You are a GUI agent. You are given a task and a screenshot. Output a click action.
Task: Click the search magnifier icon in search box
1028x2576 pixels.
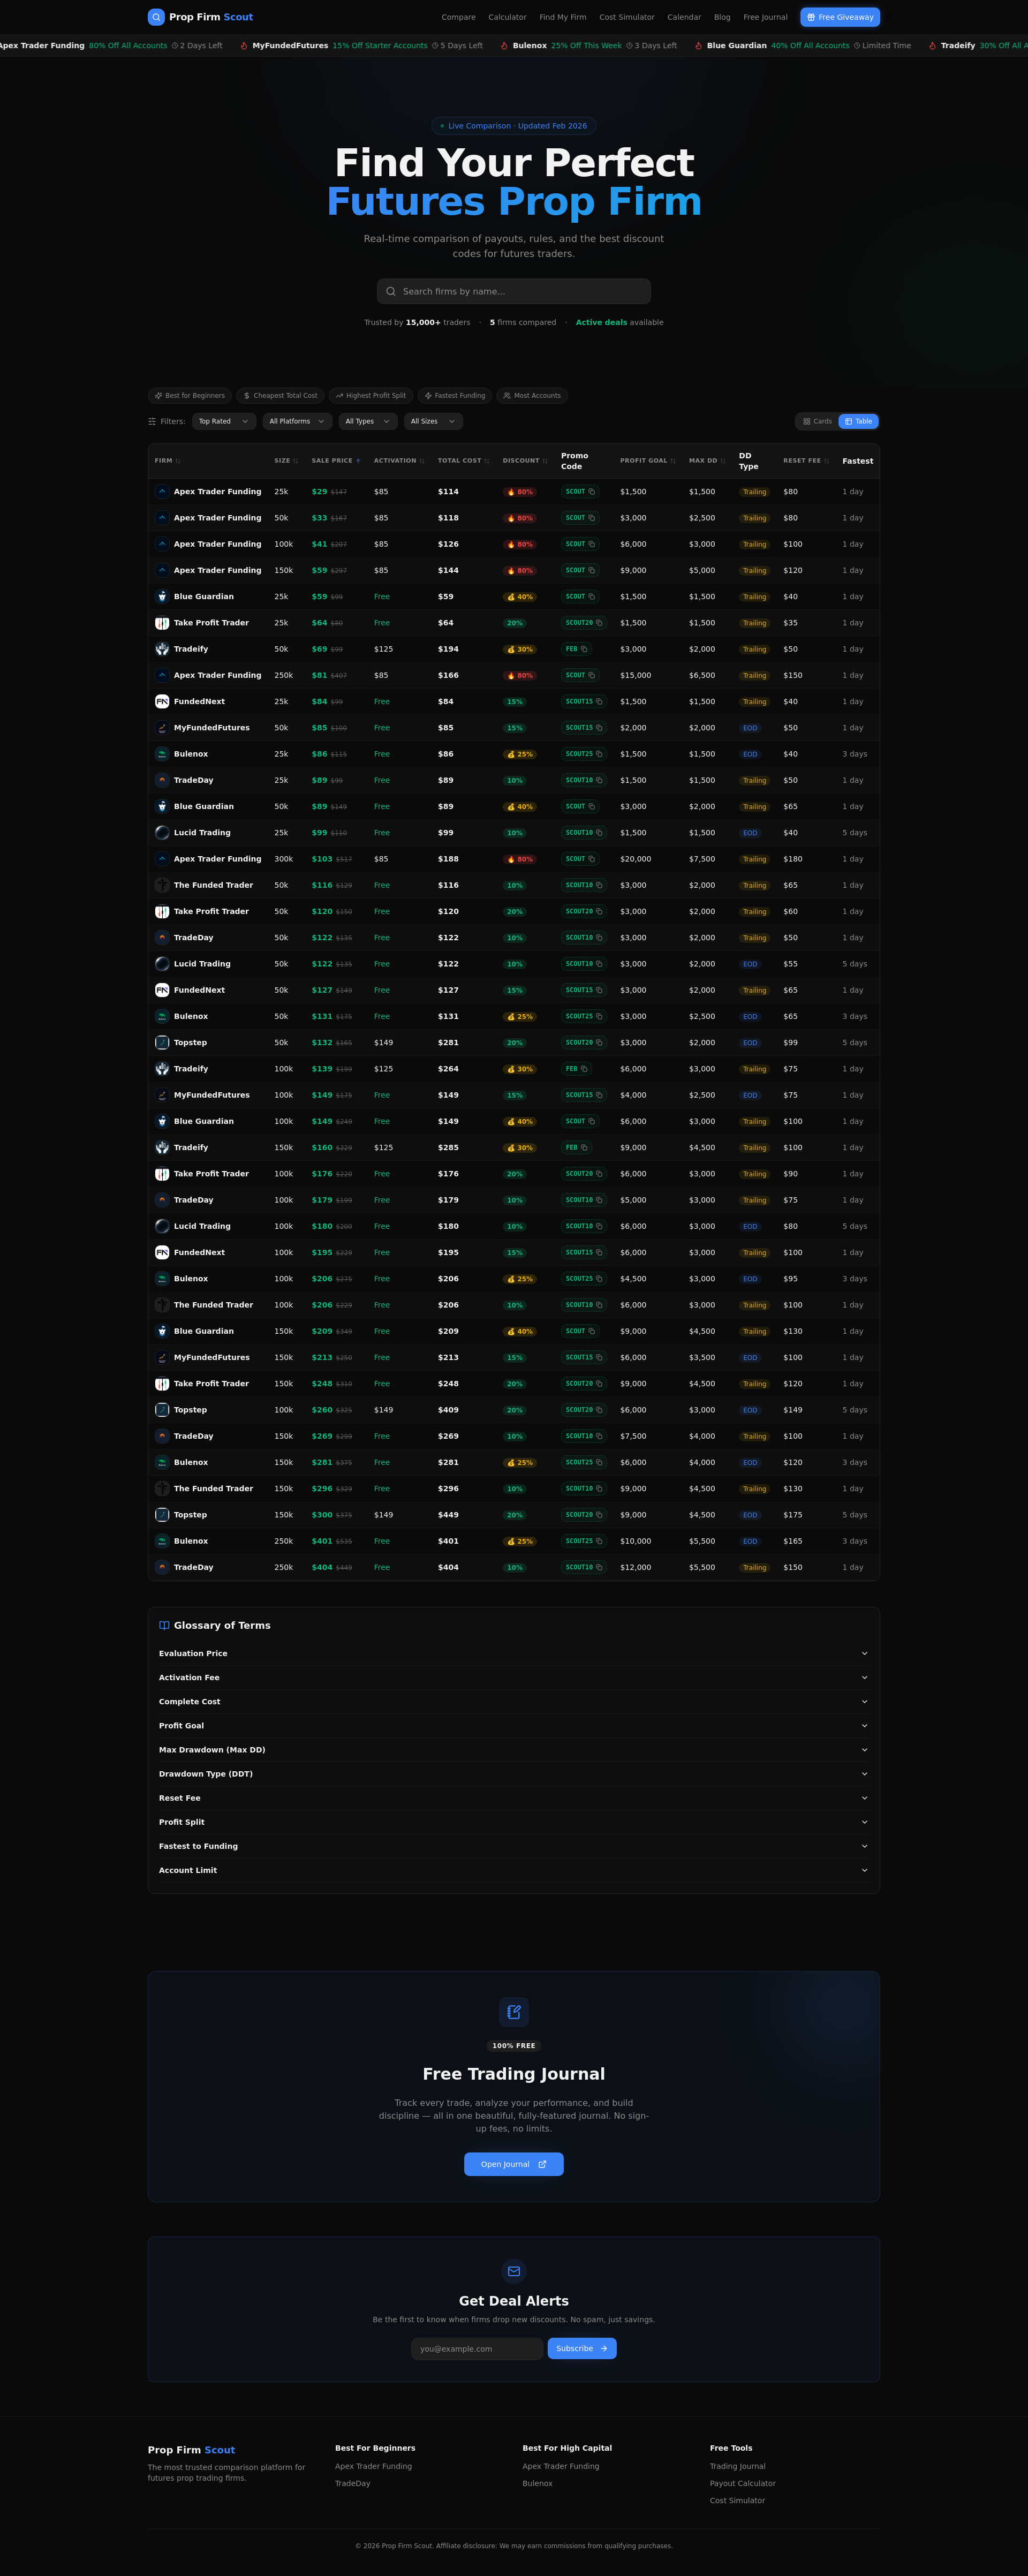[x=391, y=292]
